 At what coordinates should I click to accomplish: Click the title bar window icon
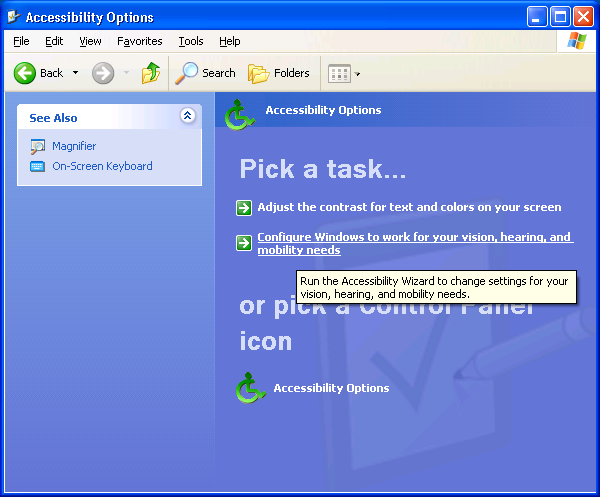click(14, 17)
